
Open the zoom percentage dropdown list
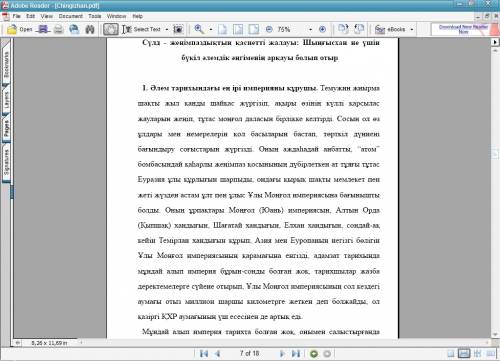click(x=310, y=29)
